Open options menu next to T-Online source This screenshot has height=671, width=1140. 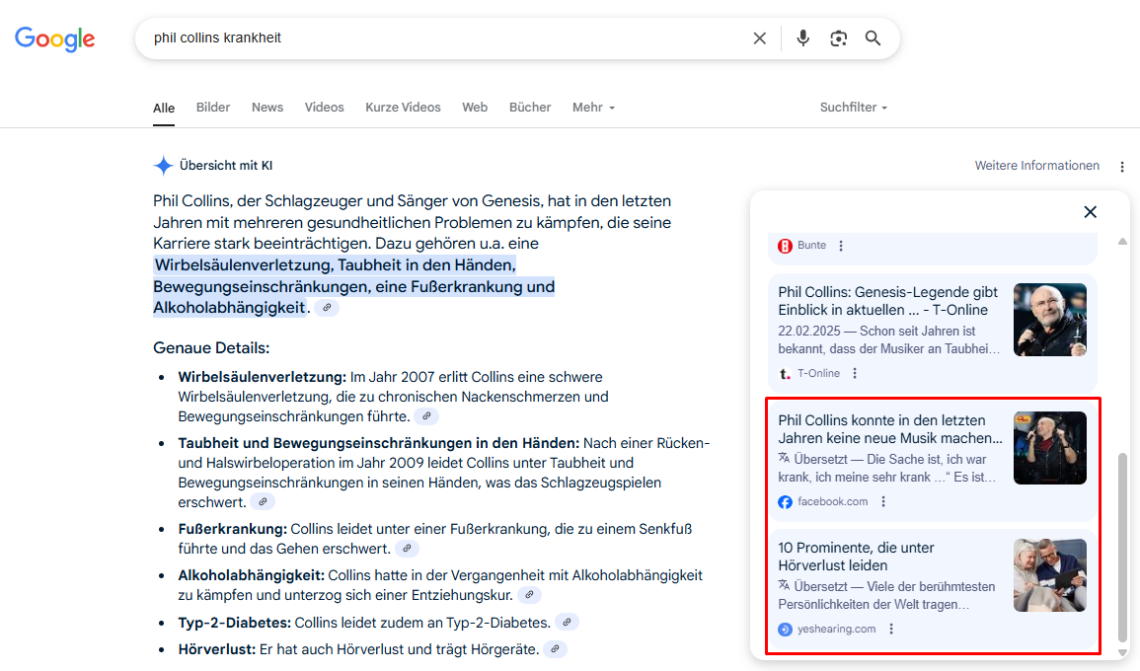tap(855, 374)
